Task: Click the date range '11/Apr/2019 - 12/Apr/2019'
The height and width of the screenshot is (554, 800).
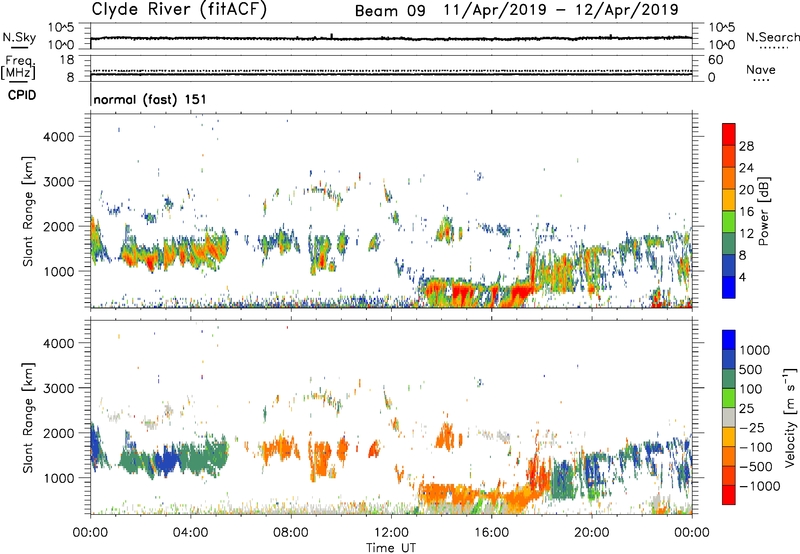Action: pyautogui.click(x=561, y=10)
